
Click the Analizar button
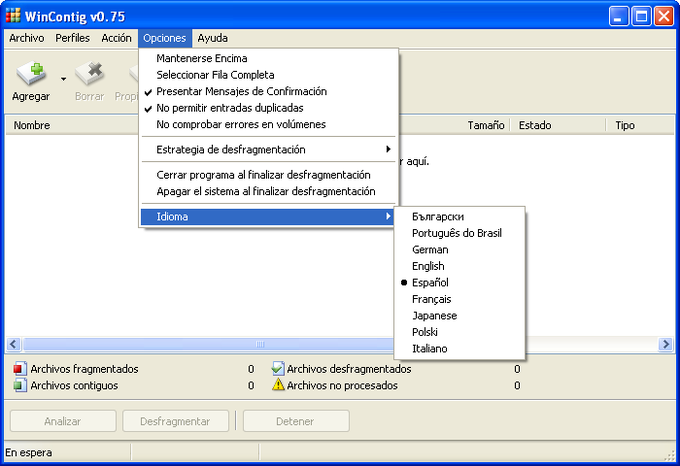(63, 421)
